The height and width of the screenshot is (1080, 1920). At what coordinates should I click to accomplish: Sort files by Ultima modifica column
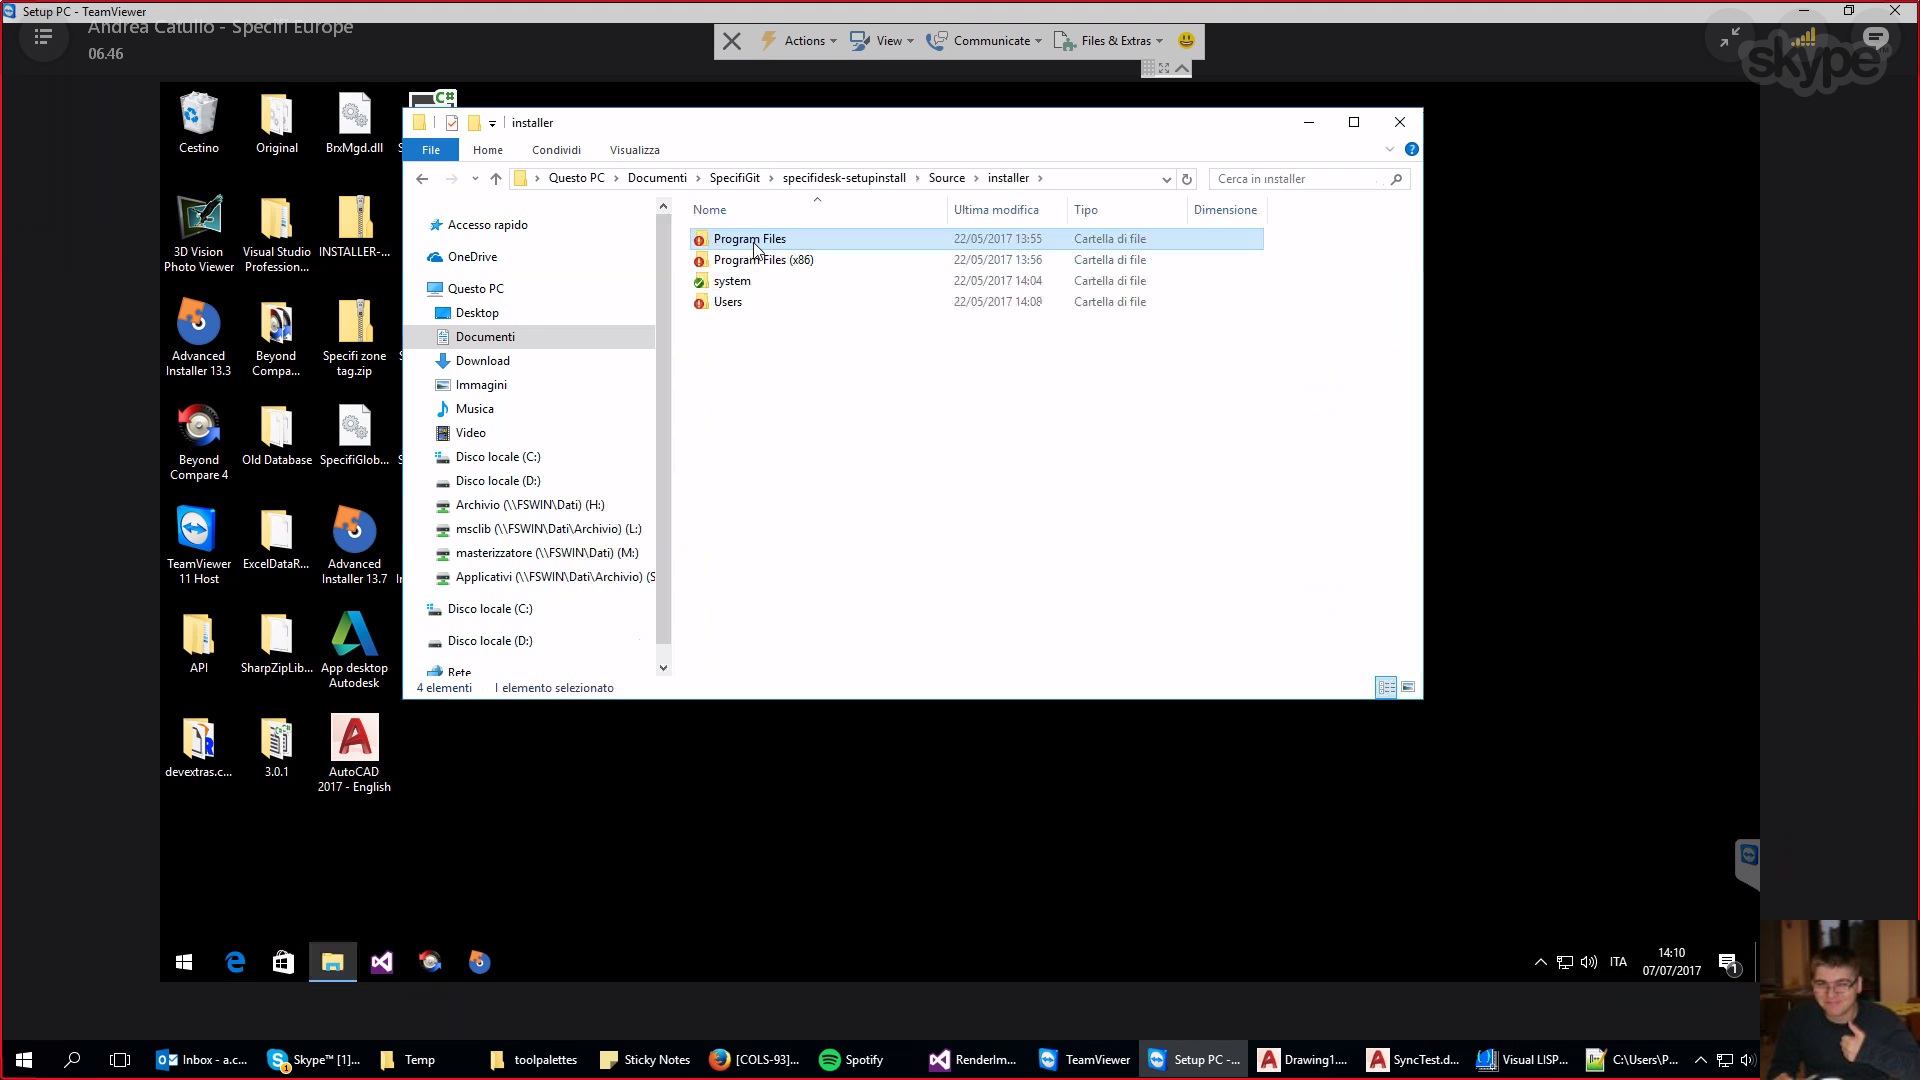pos(996,210)
